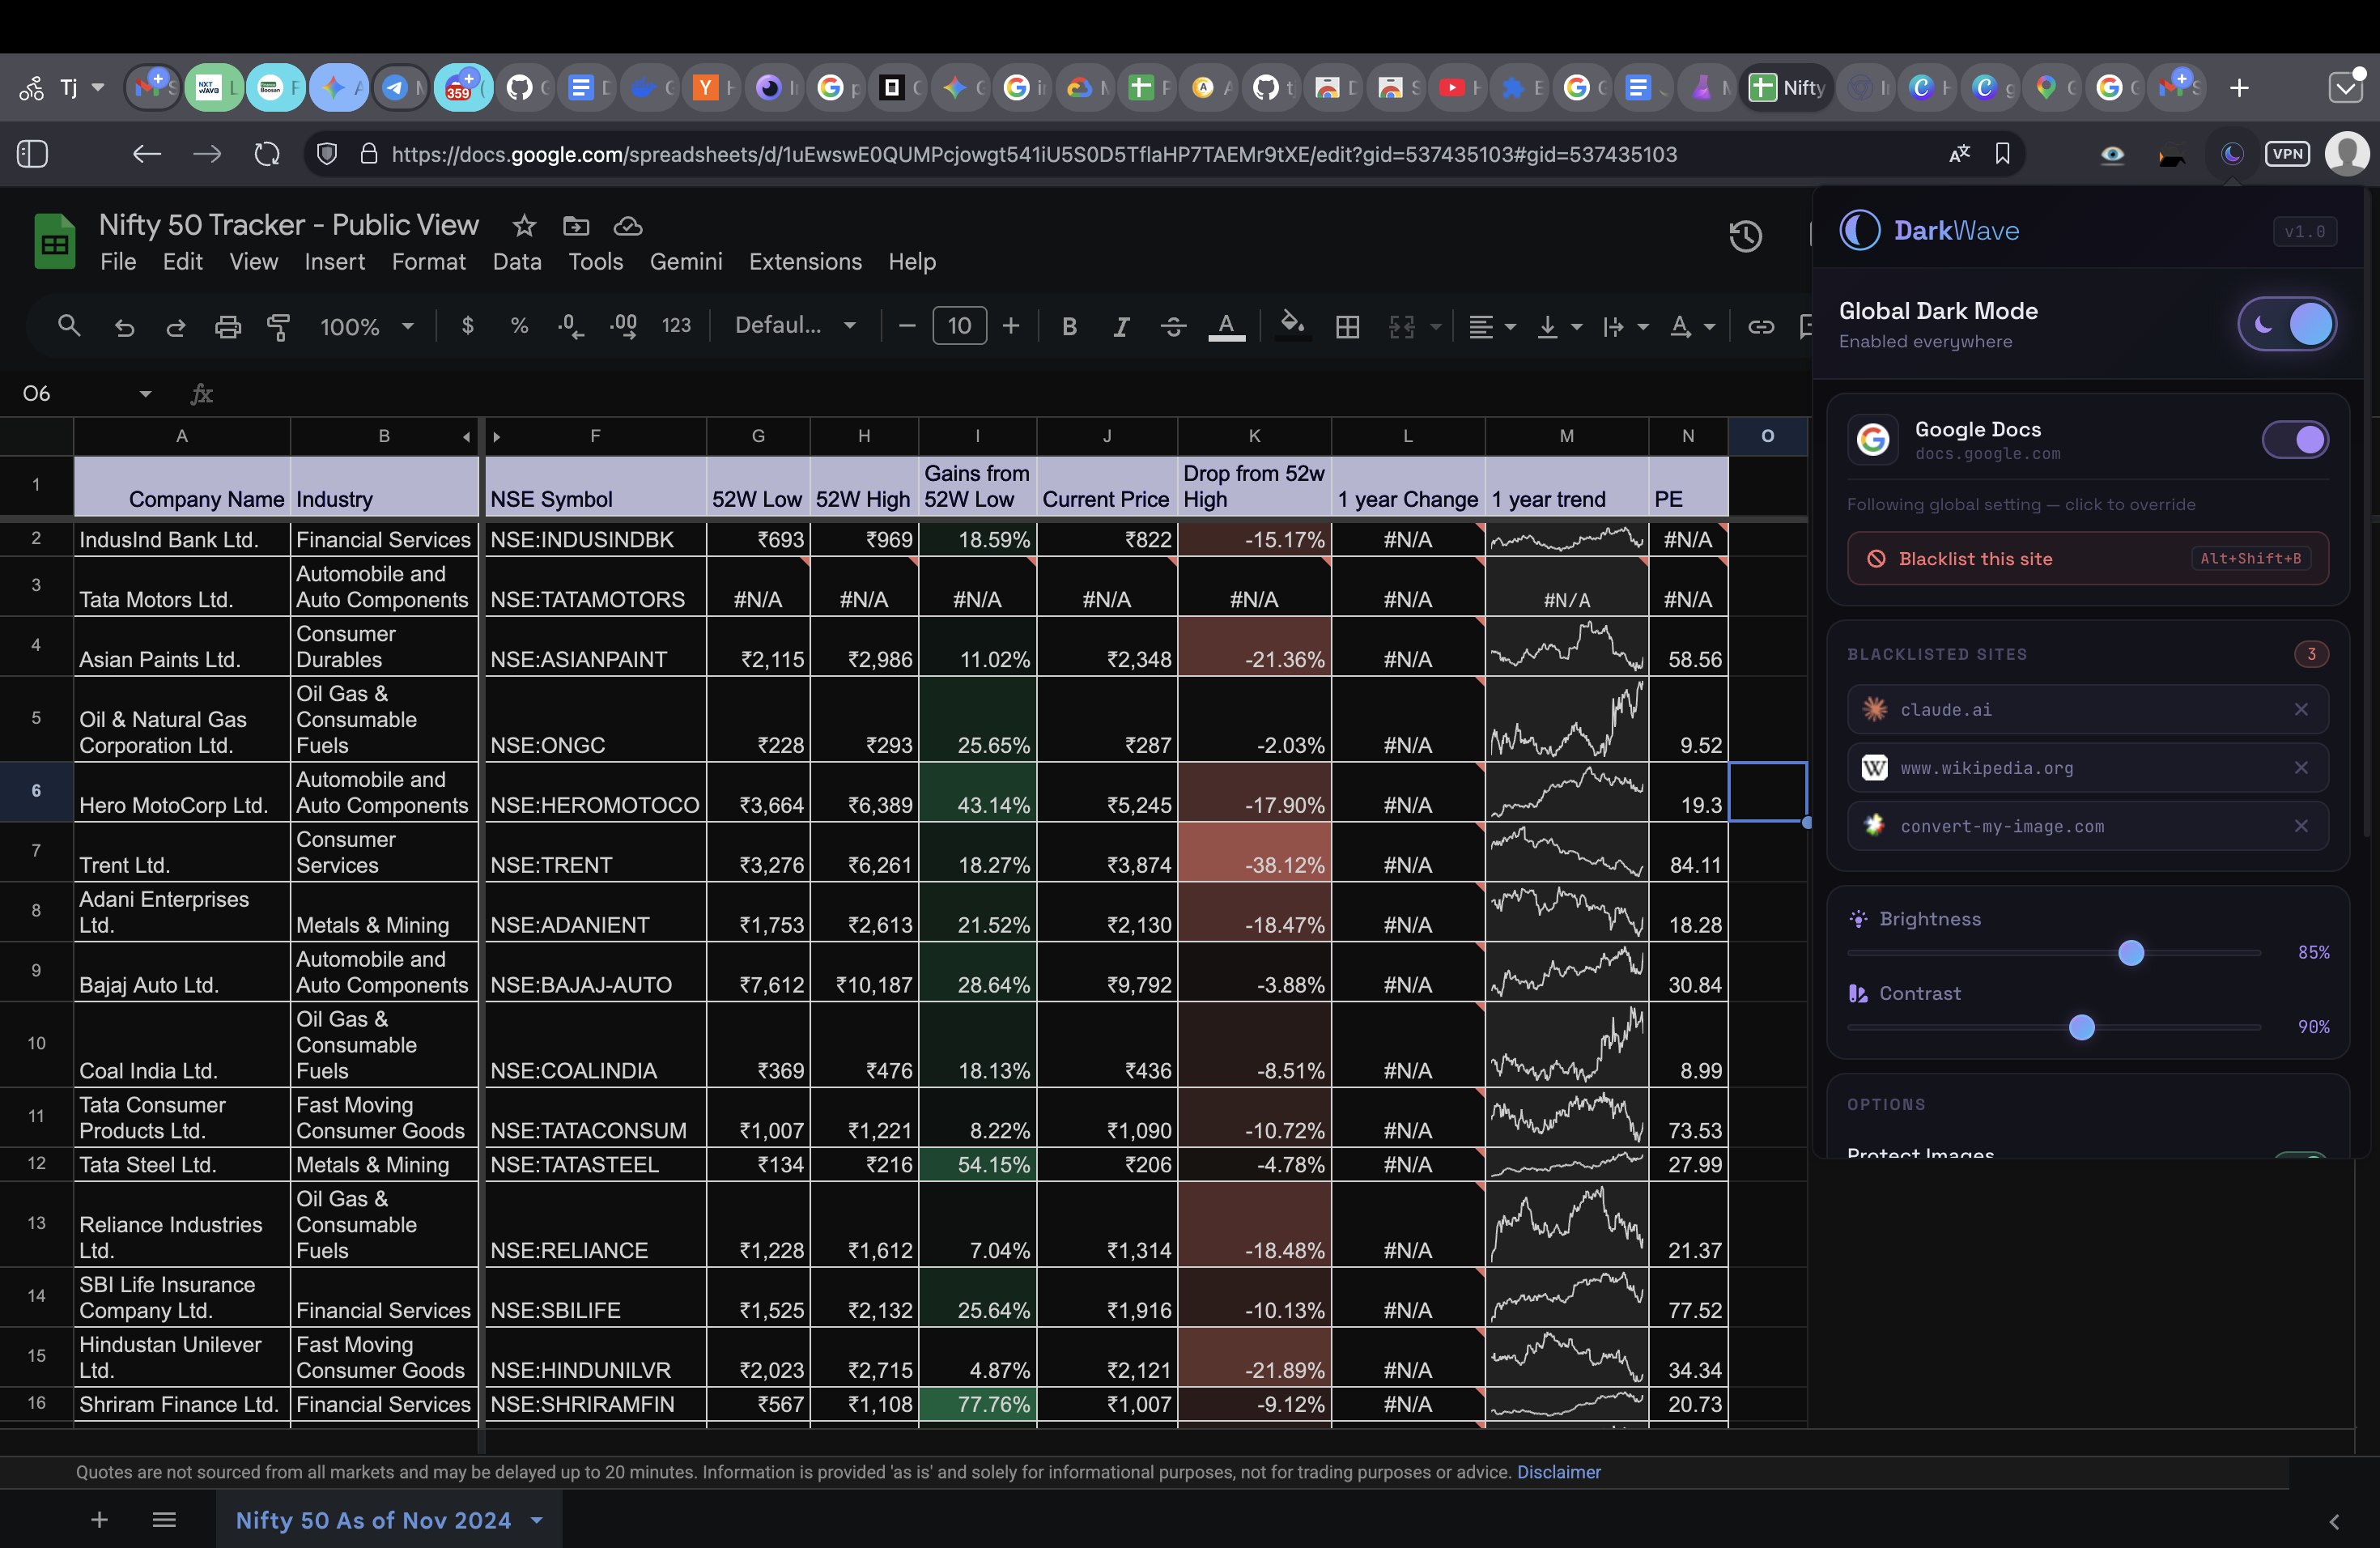
Task: Open the zoom level dropdown
Action: (x=367, y=326)
